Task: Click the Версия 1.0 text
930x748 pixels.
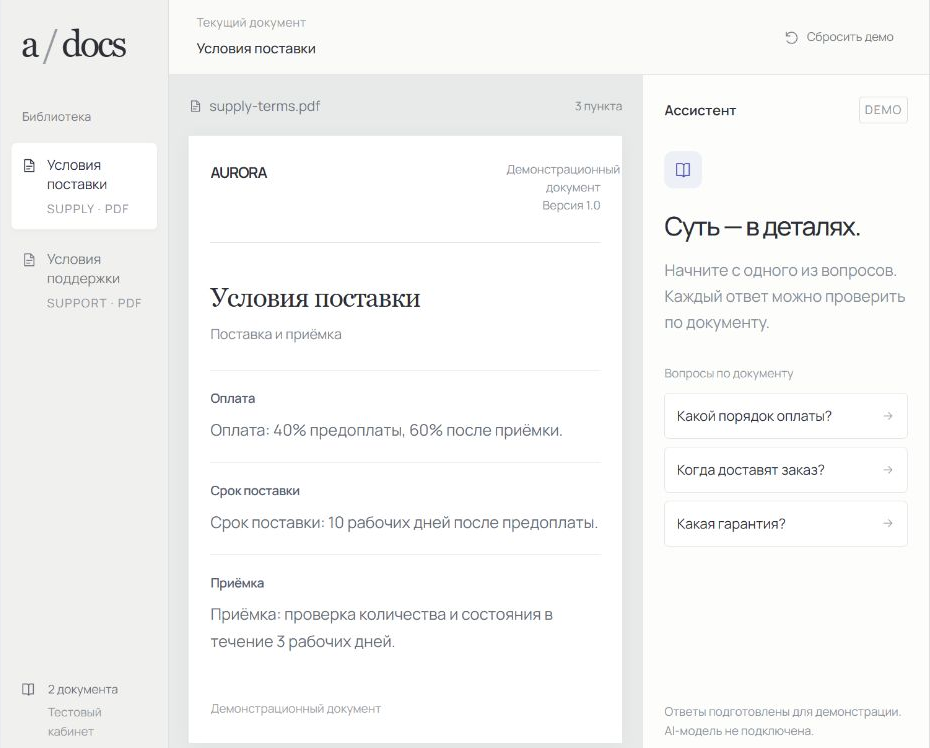Action: click(x=571, y=205)
